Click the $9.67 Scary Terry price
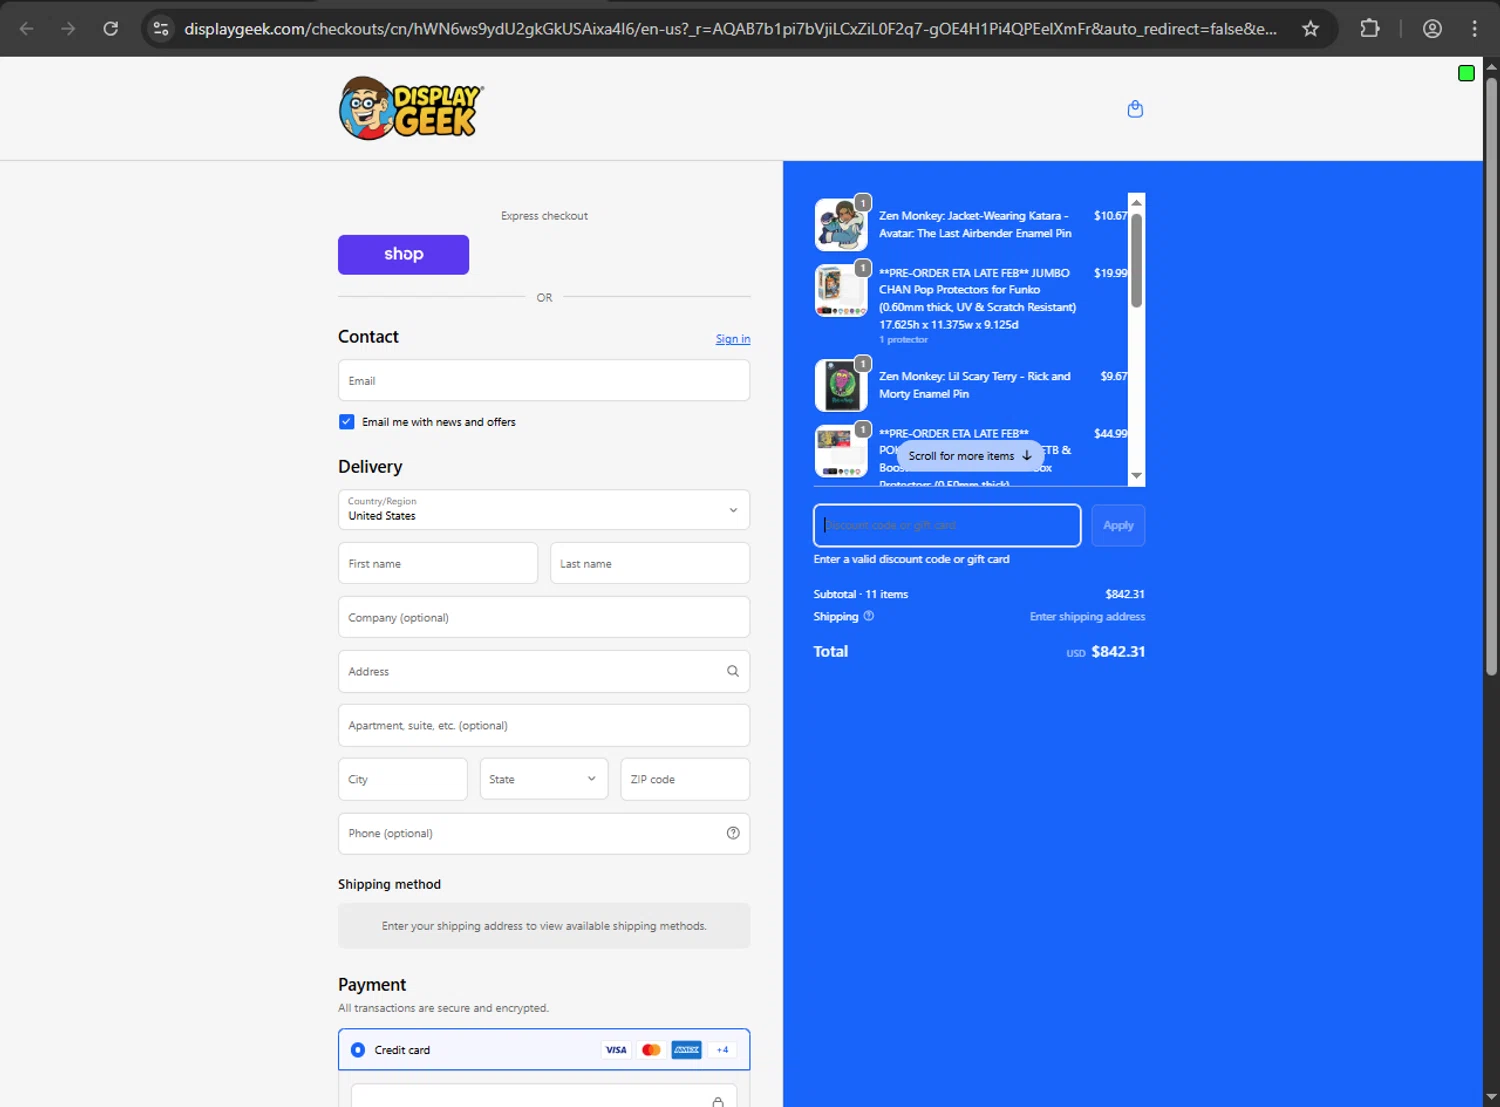The height and width of the screenshot is (1107, 1500). (1113, 377)
